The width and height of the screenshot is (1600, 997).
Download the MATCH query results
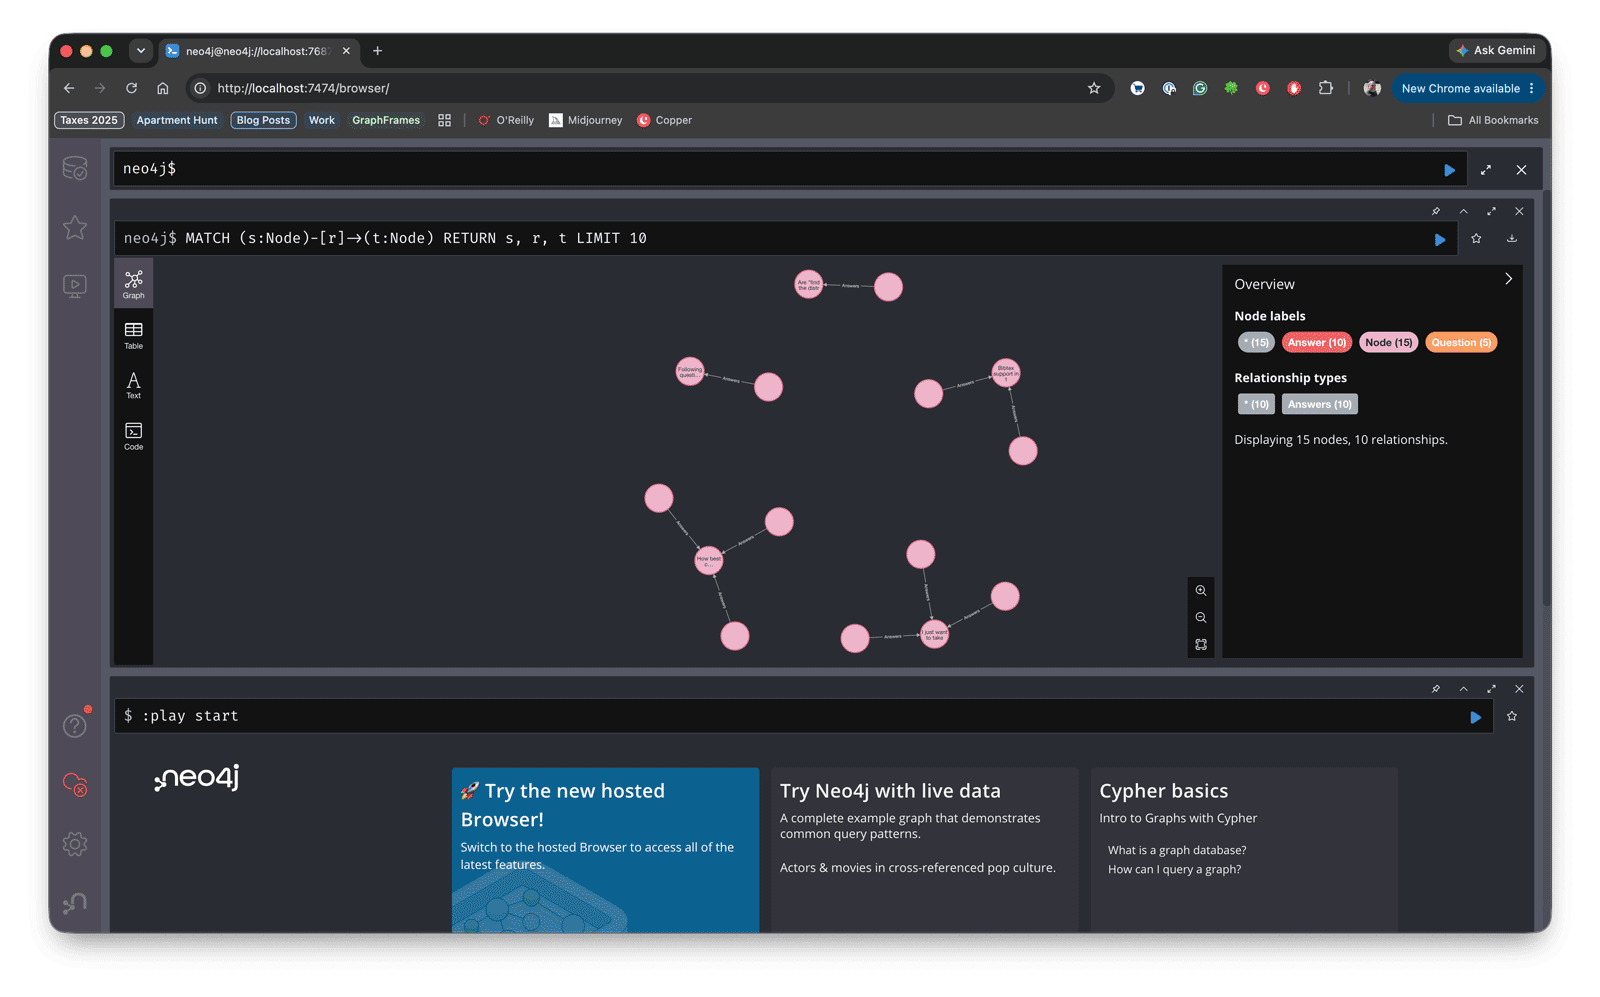click(1512, 238)
